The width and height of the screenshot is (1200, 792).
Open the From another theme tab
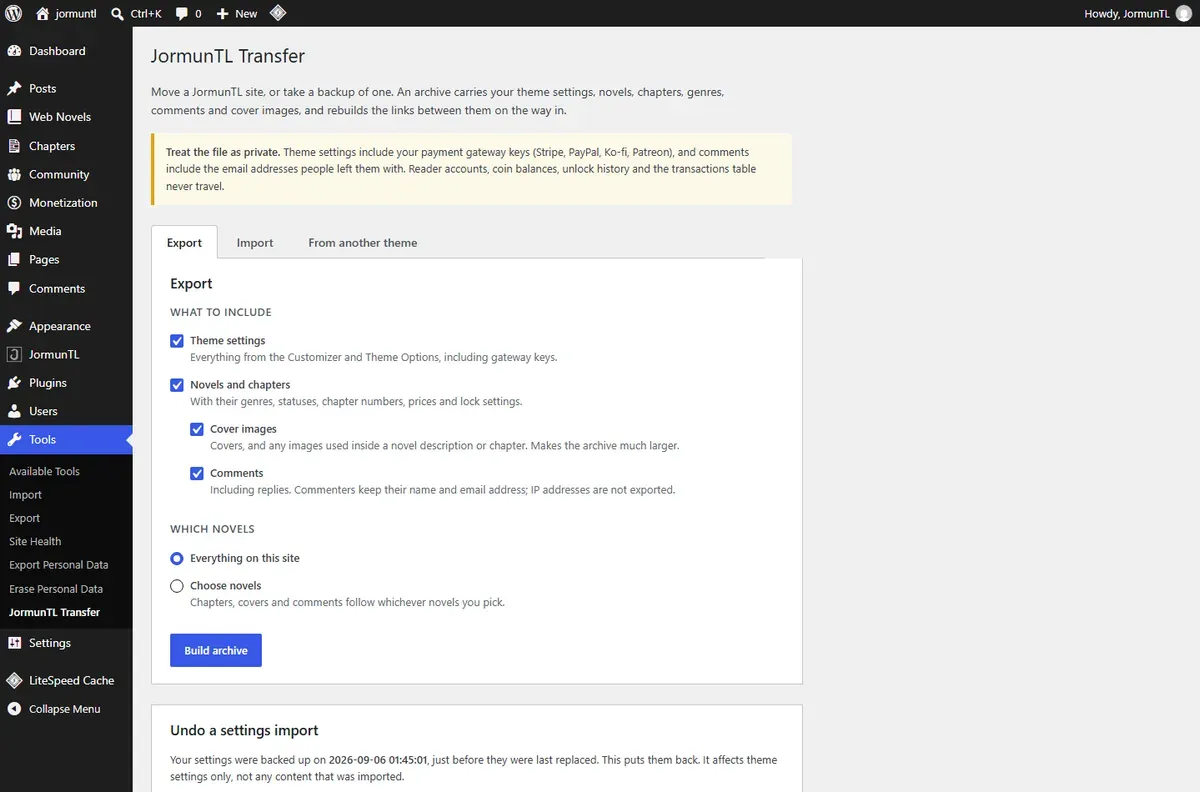click(363, 242)
